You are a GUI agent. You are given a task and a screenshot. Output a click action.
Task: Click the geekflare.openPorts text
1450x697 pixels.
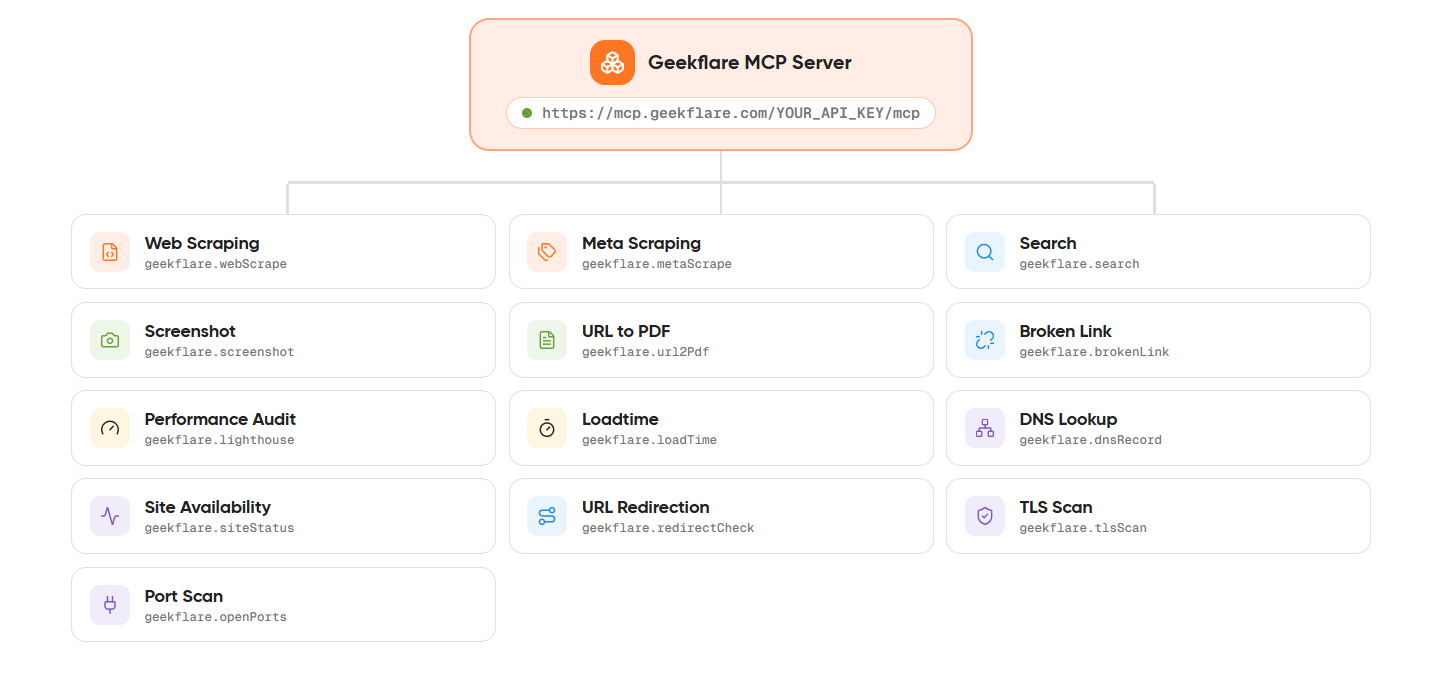click(x=216, y=617)
